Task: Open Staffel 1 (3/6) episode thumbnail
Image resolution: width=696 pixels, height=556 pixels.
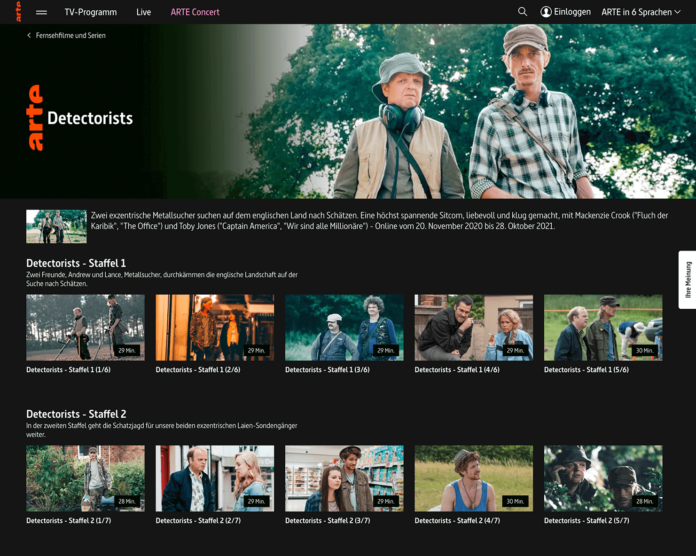Action: click(x=344, y=327)
